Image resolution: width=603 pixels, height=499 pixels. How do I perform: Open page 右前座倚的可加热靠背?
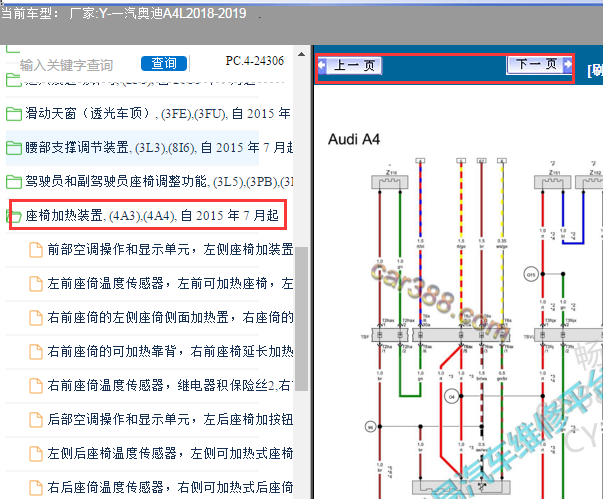(170, 351)
